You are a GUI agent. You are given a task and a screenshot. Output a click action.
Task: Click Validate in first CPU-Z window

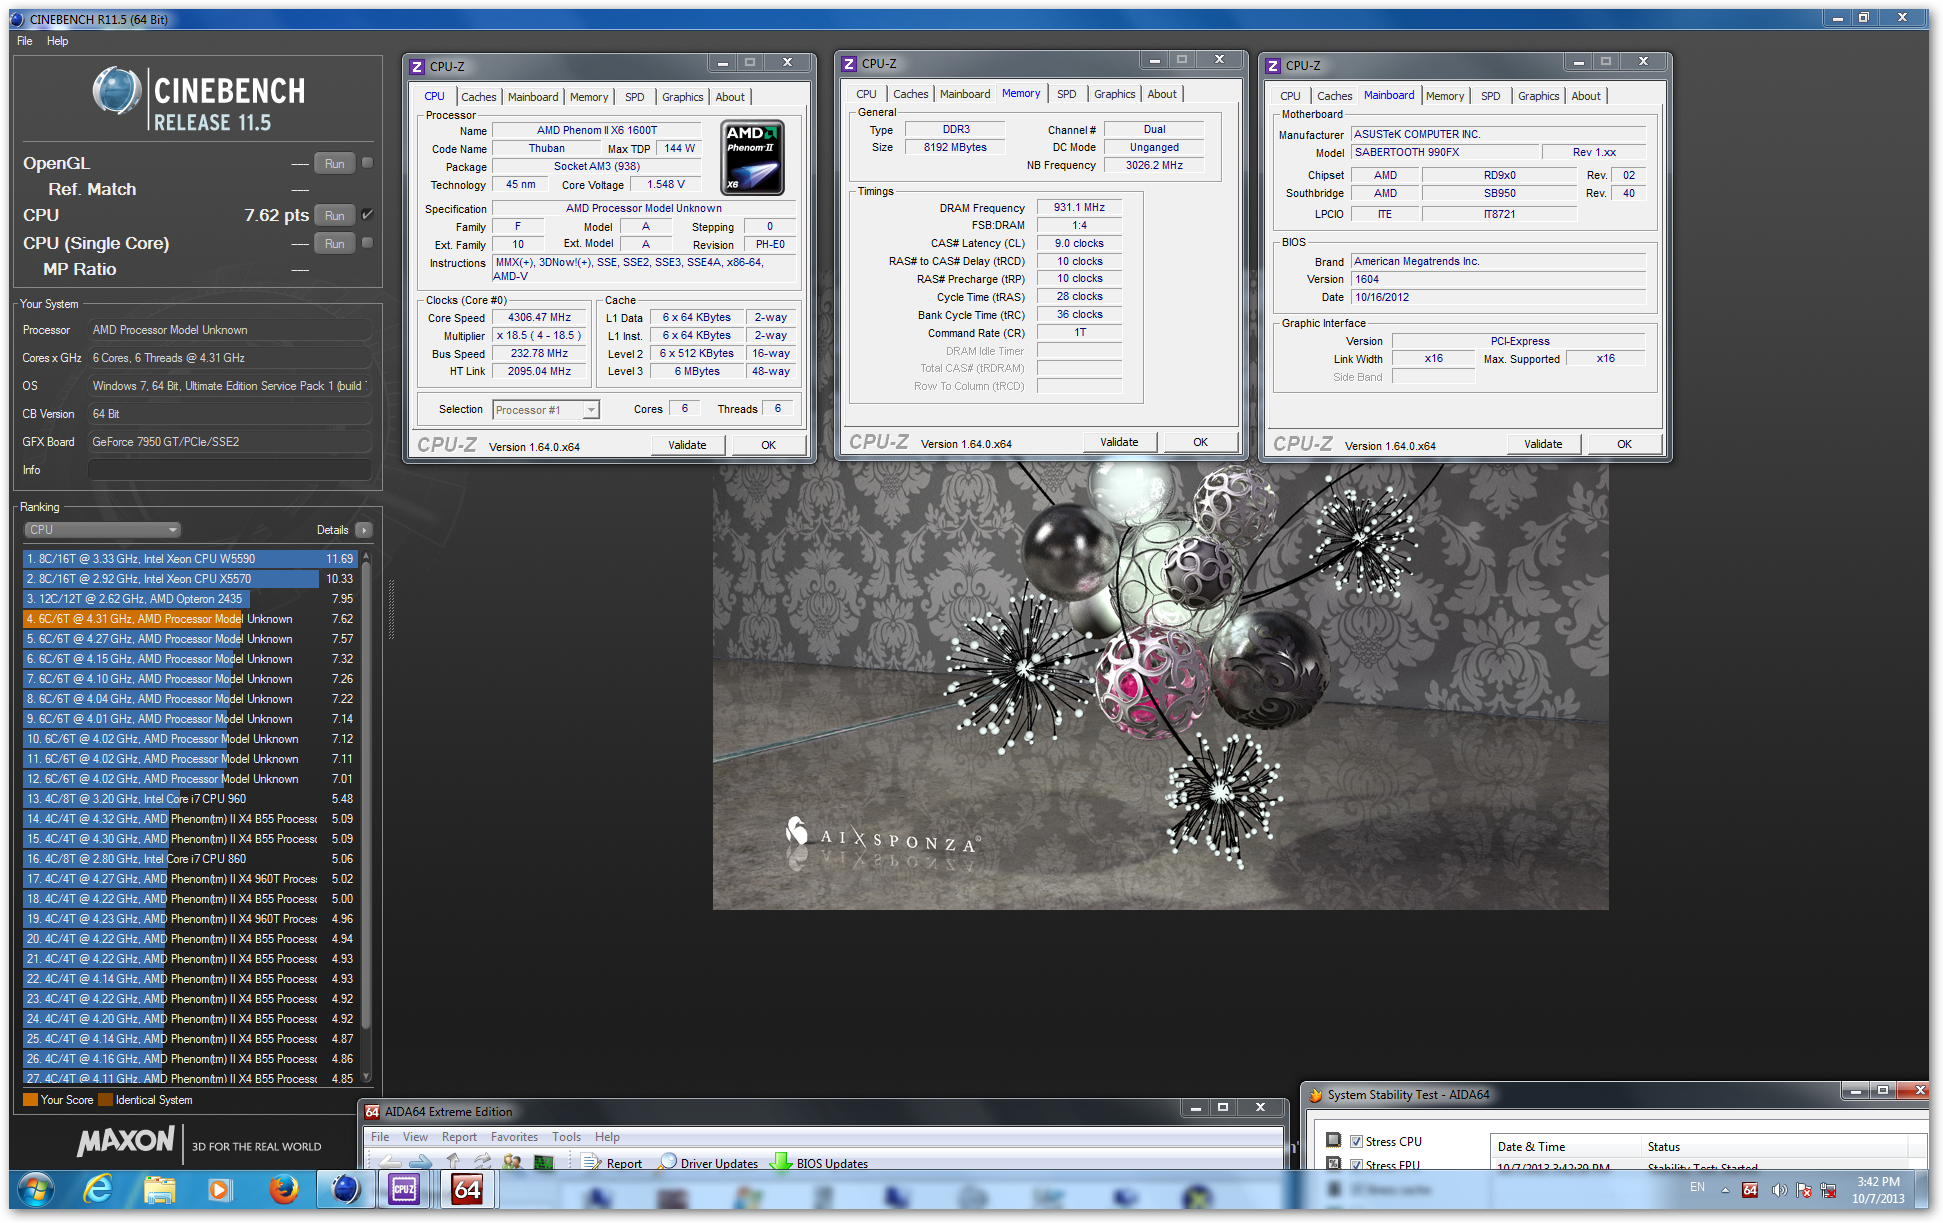(687, 445)
